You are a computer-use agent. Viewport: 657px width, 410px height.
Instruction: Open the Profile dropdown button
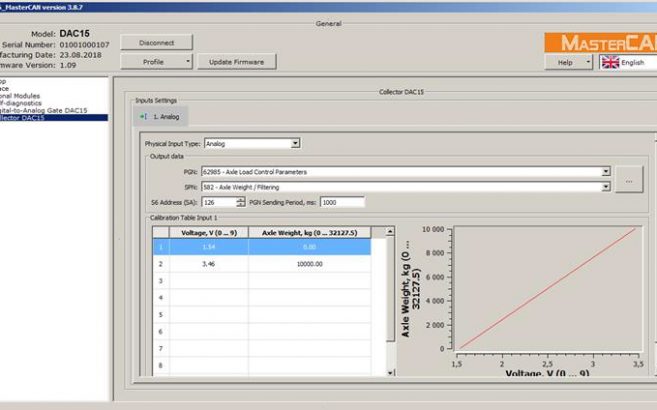156,62
